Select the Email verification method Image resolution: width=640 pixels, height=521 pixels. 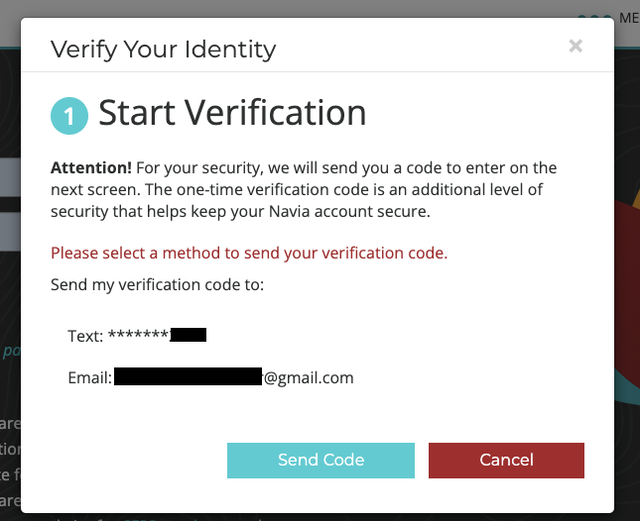(x=89, y=378)
